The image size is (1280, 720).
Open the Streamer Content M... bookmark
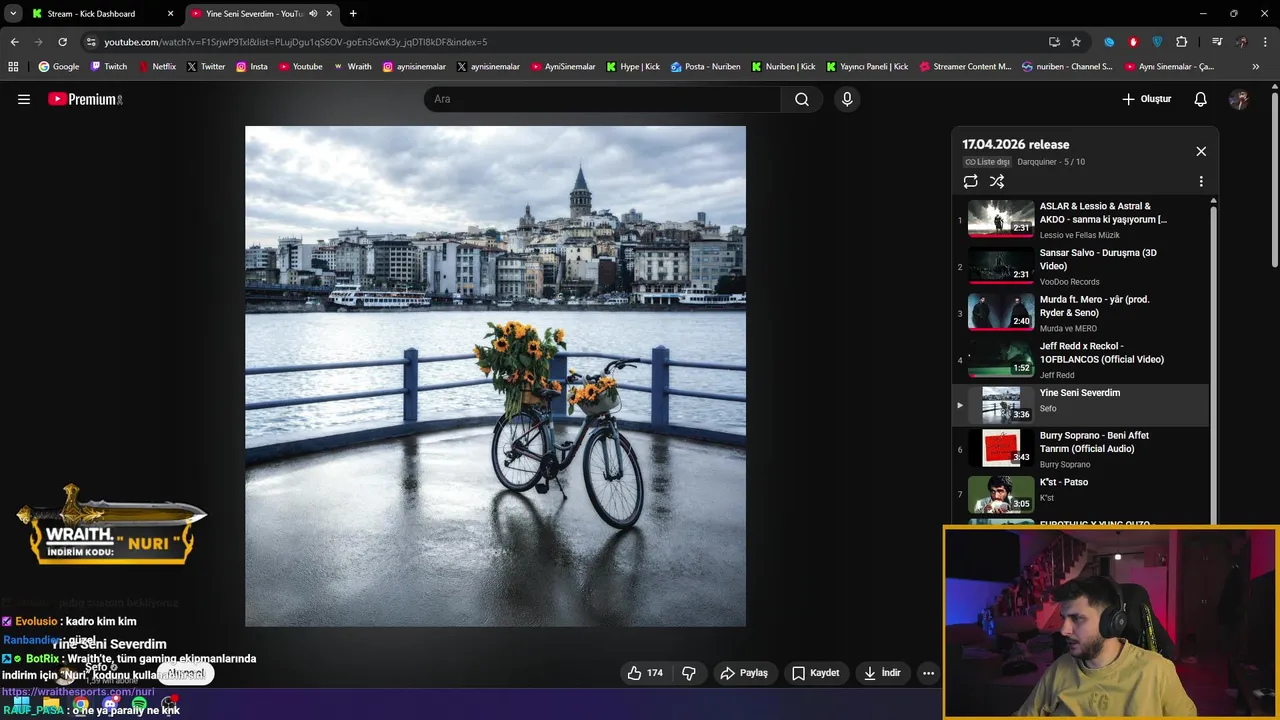click(x=965, y=67)
